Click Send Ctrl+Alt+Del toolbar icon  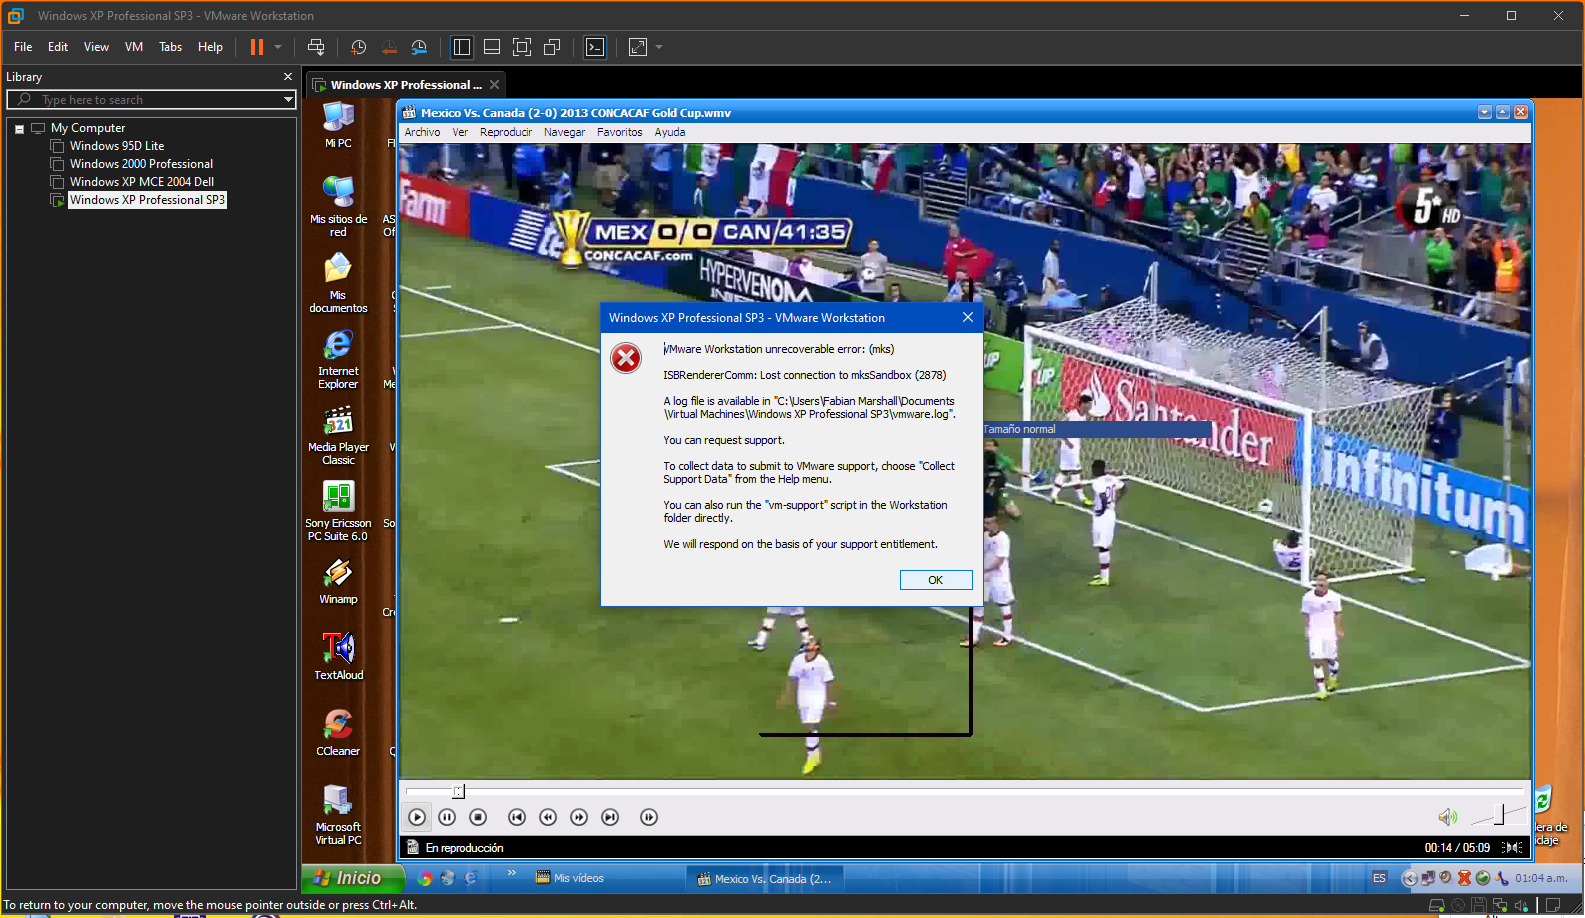(x=316, y=47)
